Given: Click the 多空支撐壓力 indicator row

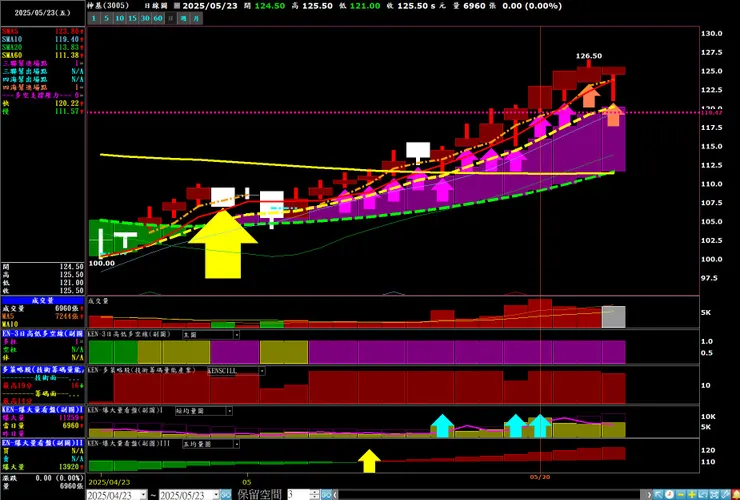Looking at the screenshot, I should coord(42,95).
